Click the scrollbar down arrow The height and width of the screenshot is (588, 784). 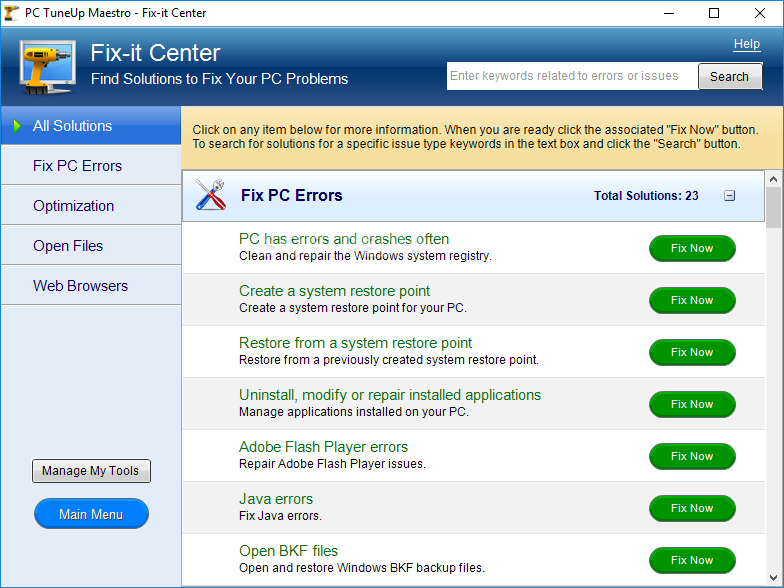coord(774,578)
